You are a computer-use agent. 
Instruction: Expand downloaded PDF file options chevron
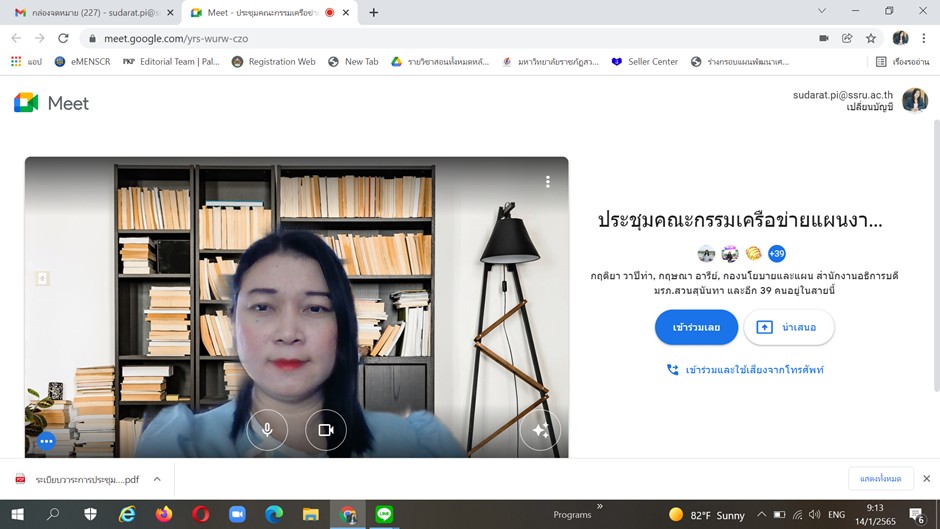157,479
